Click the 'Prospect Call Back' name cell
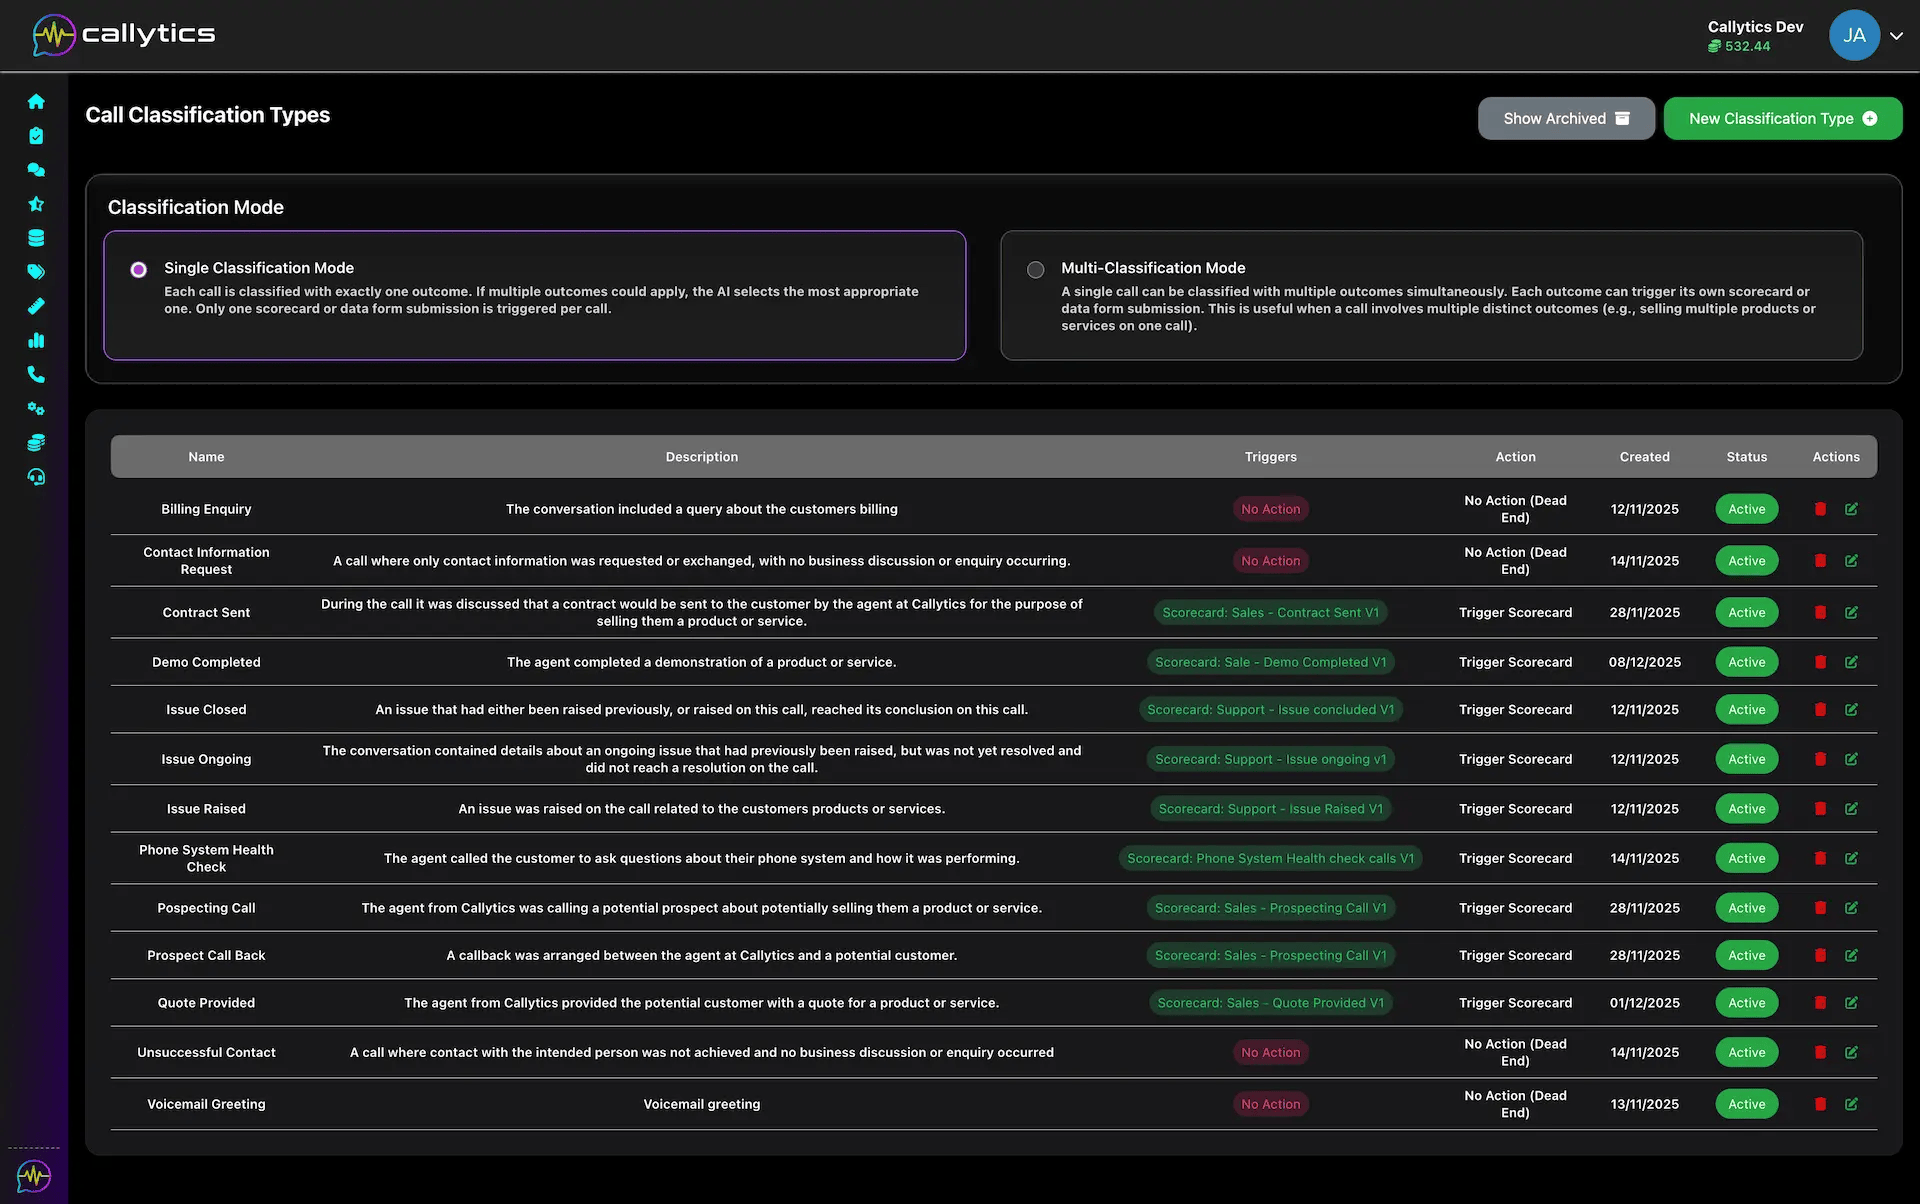The width and height of the screenshot is (1920, 1204). click(206, 955)
